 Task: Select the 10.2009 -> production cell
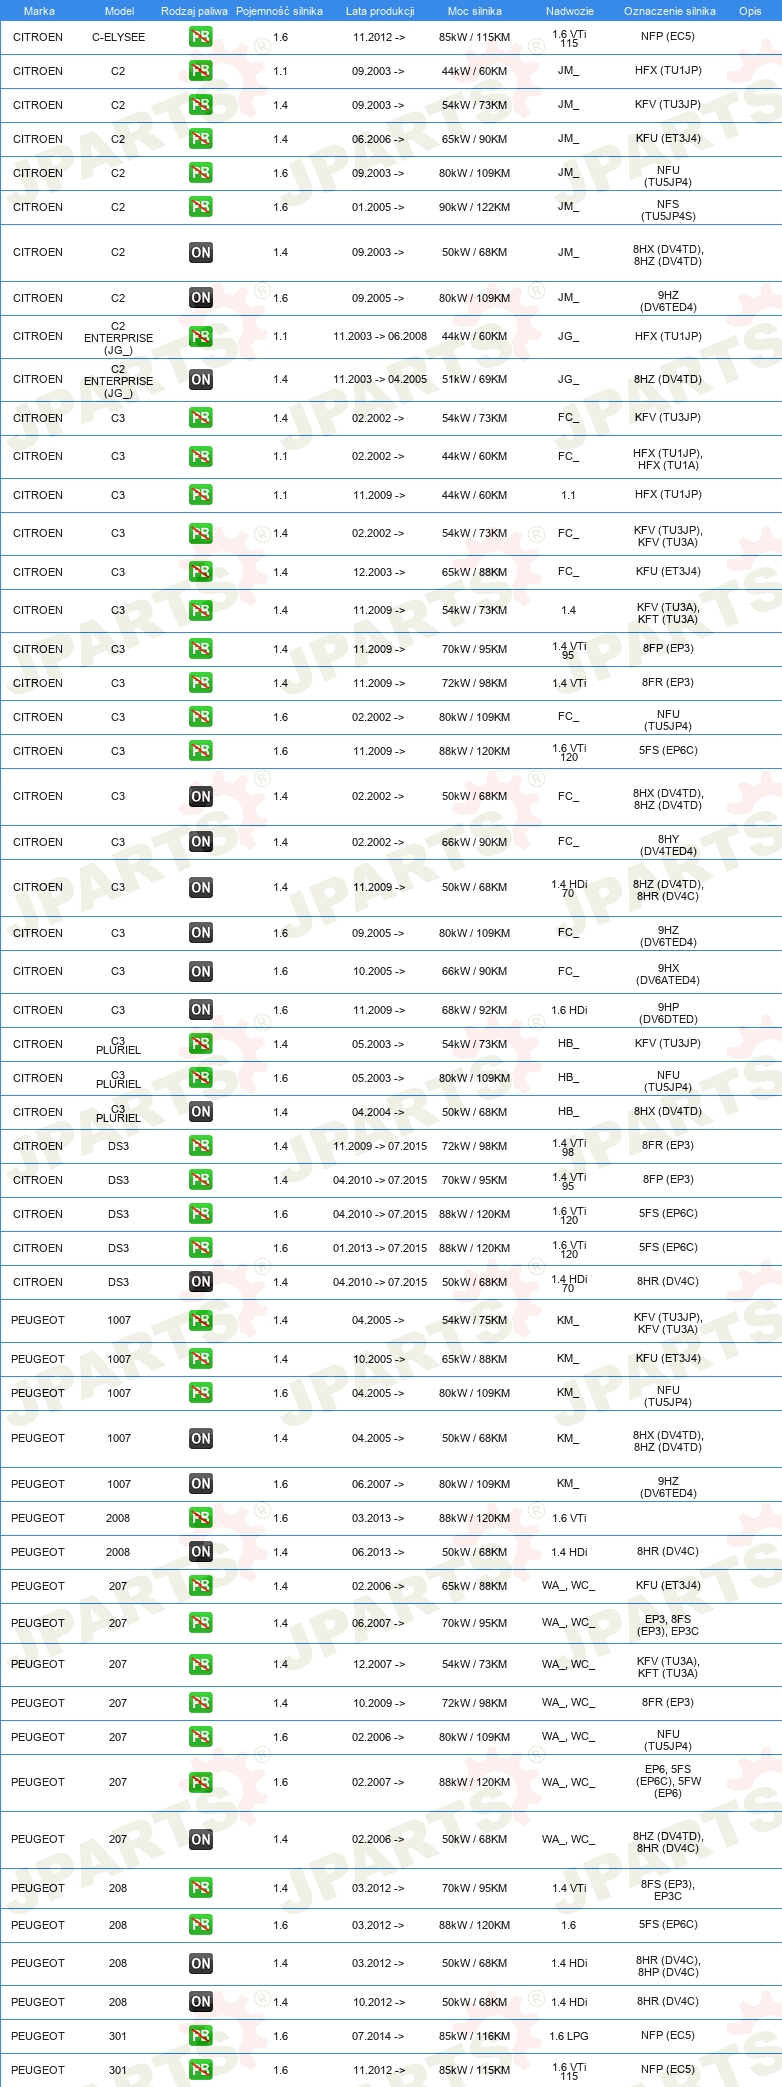(x=378, y=1703)
